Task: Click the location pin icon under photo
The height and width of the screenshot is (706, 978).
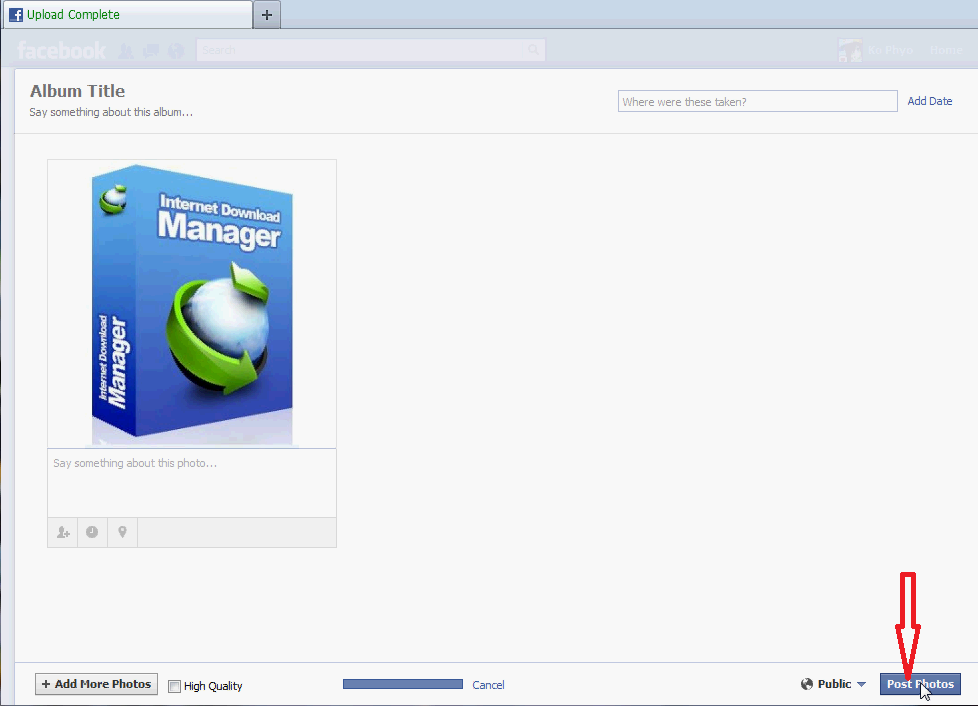Action: 122,532
